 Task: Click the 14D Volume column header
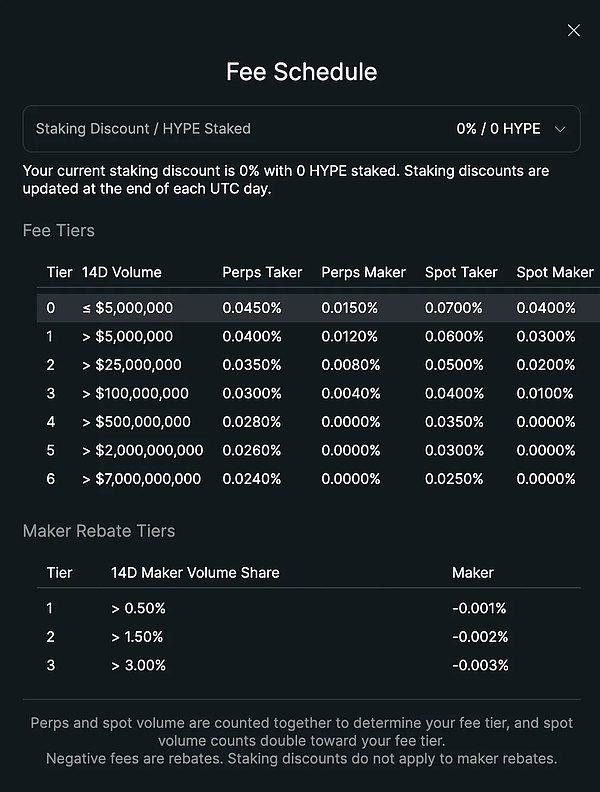122,272
